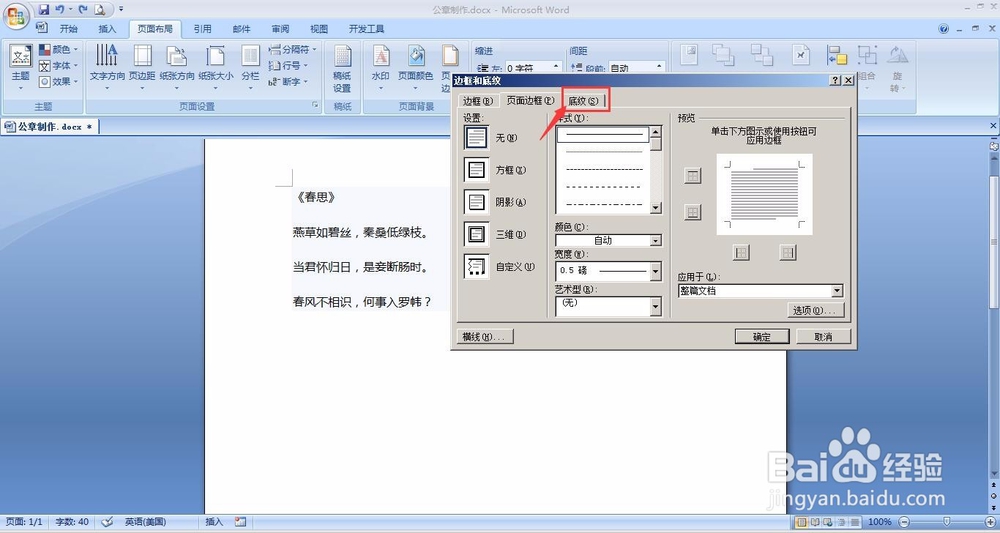Switch to the 开发工具 ribbon tab
Viewport: 1000px width, 533px height.
click(367, 29)
